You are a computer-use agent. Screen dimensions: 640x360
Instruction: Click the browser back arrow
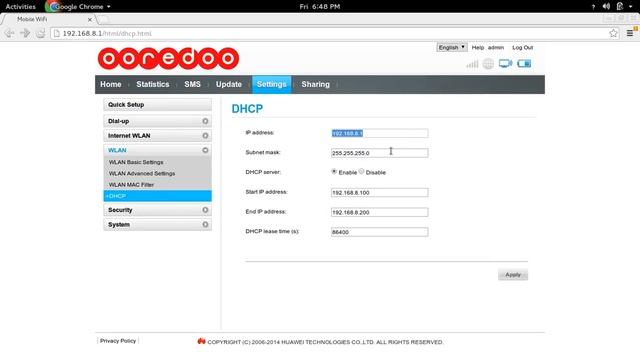9,33
